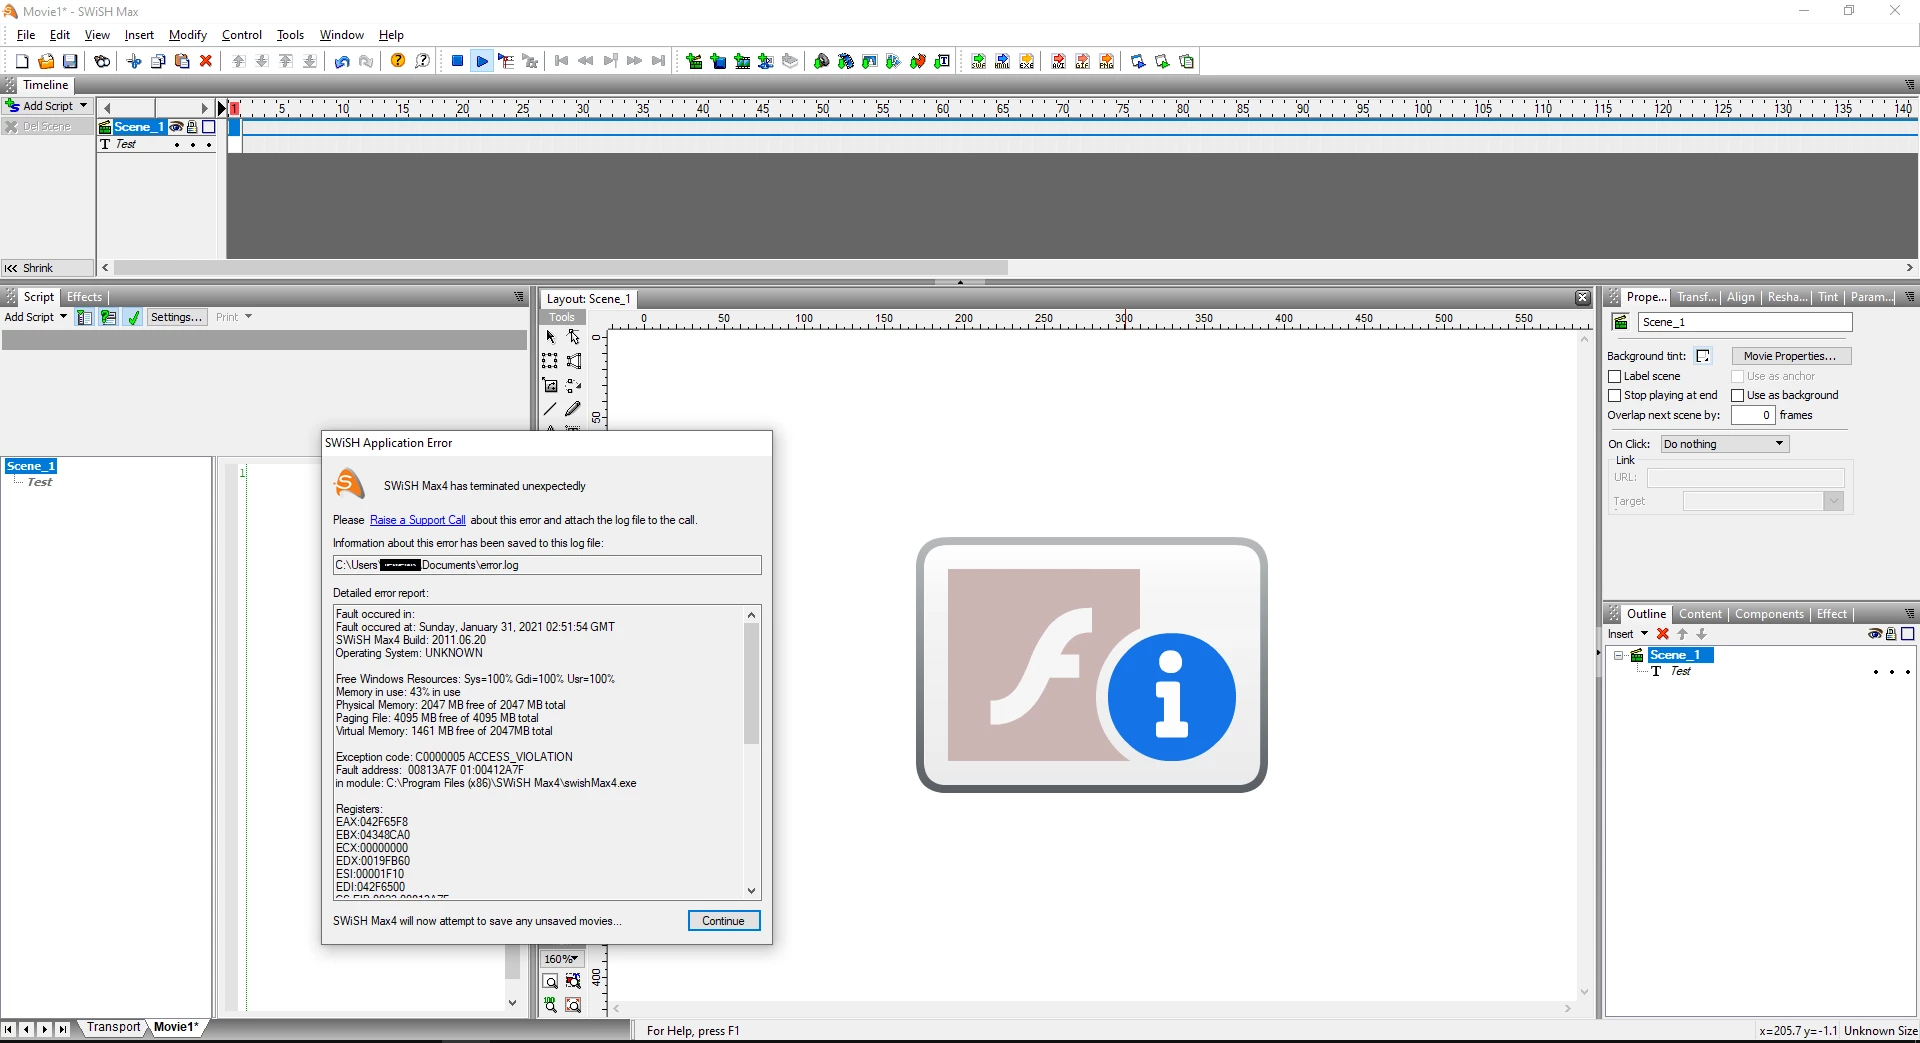Export to HTML toolbar icon
1920x1043 pixels.
pyautogui.click(x=1002, y=62)
